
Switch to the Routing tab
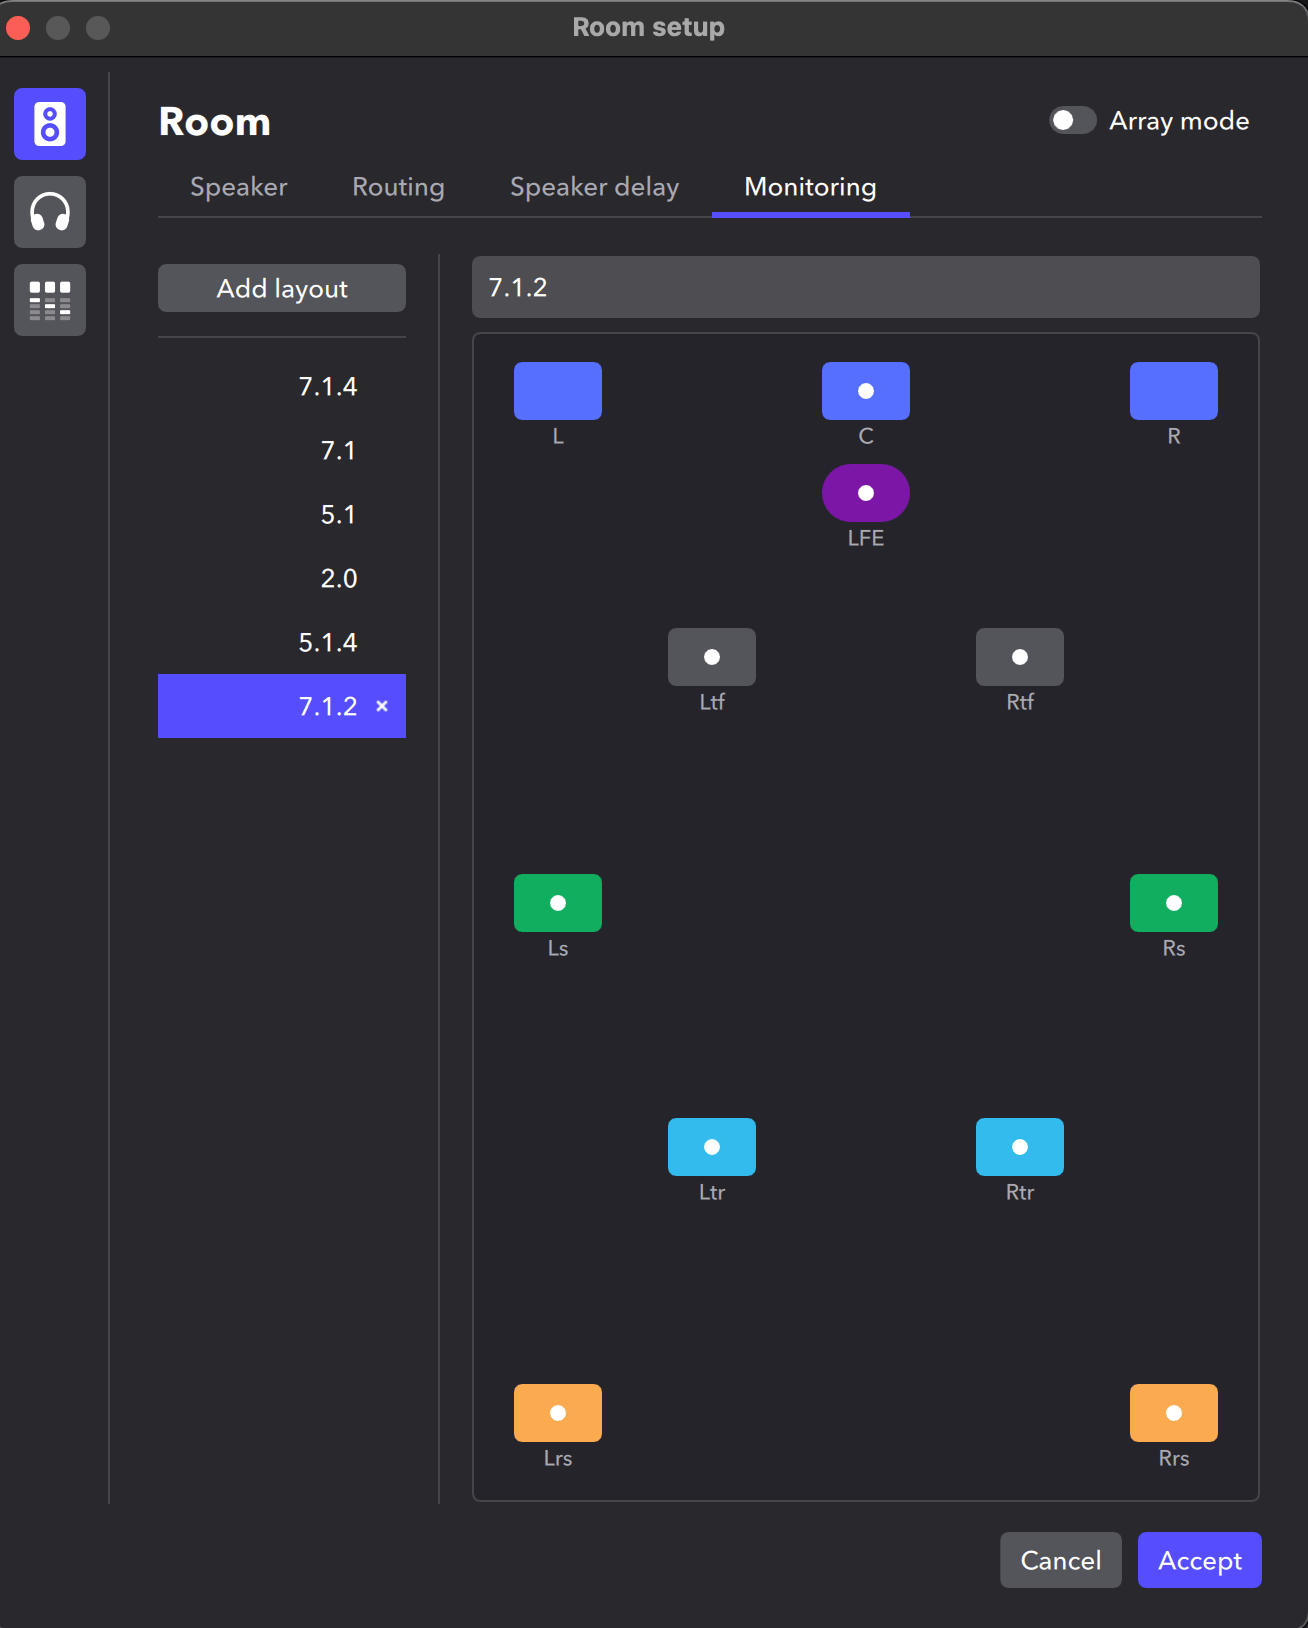pyautogui.click(x=398, y=187)
